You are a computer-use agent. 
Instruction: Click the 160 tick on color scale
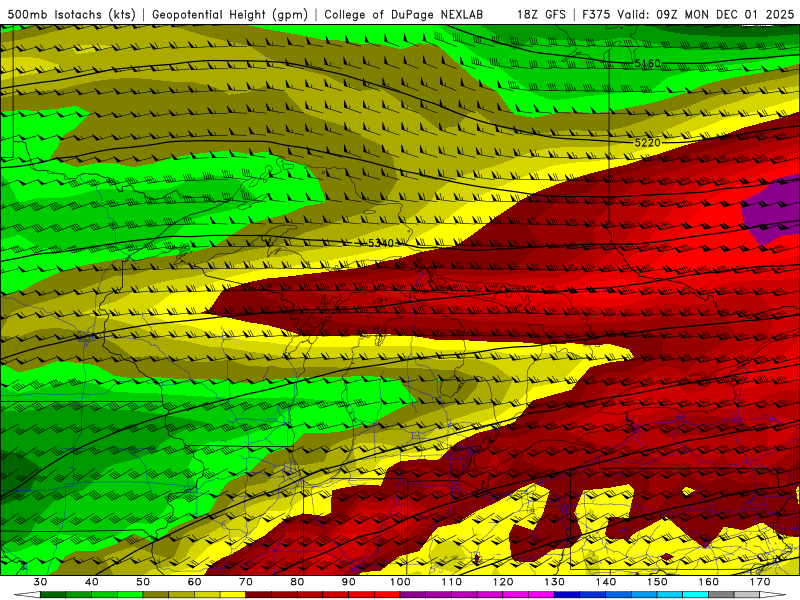(709, 582)
